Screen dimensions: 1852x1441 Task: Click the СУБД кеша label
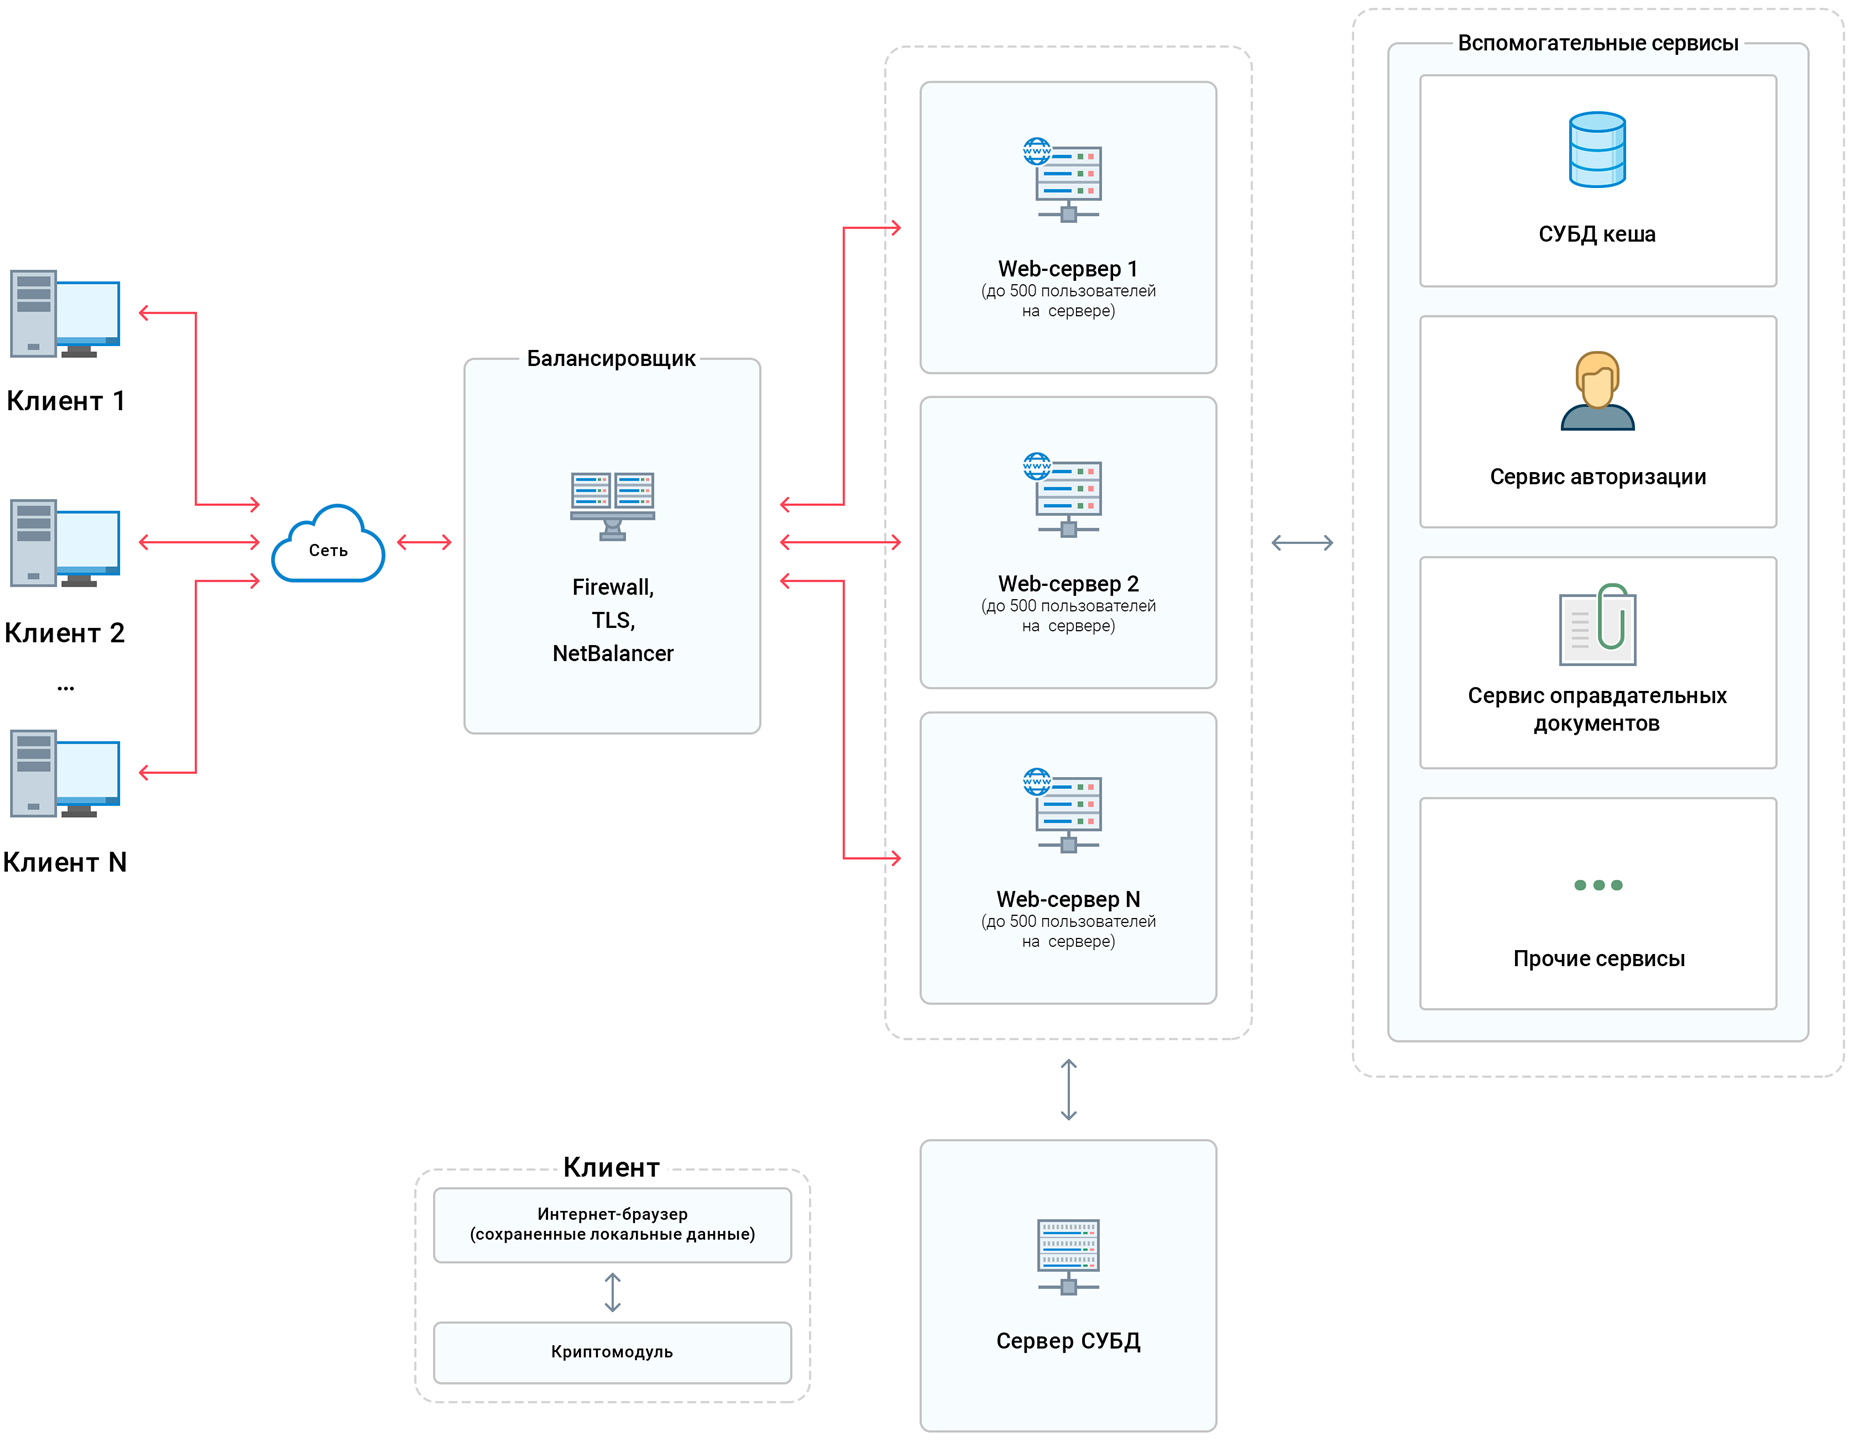(x=1597, y=234)
